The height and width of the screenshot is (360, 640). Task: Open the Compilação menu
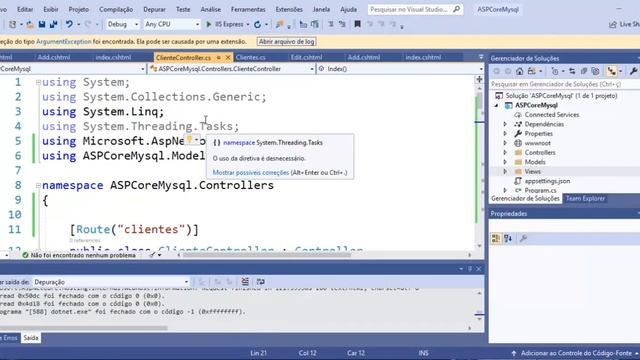coord(116,9)
